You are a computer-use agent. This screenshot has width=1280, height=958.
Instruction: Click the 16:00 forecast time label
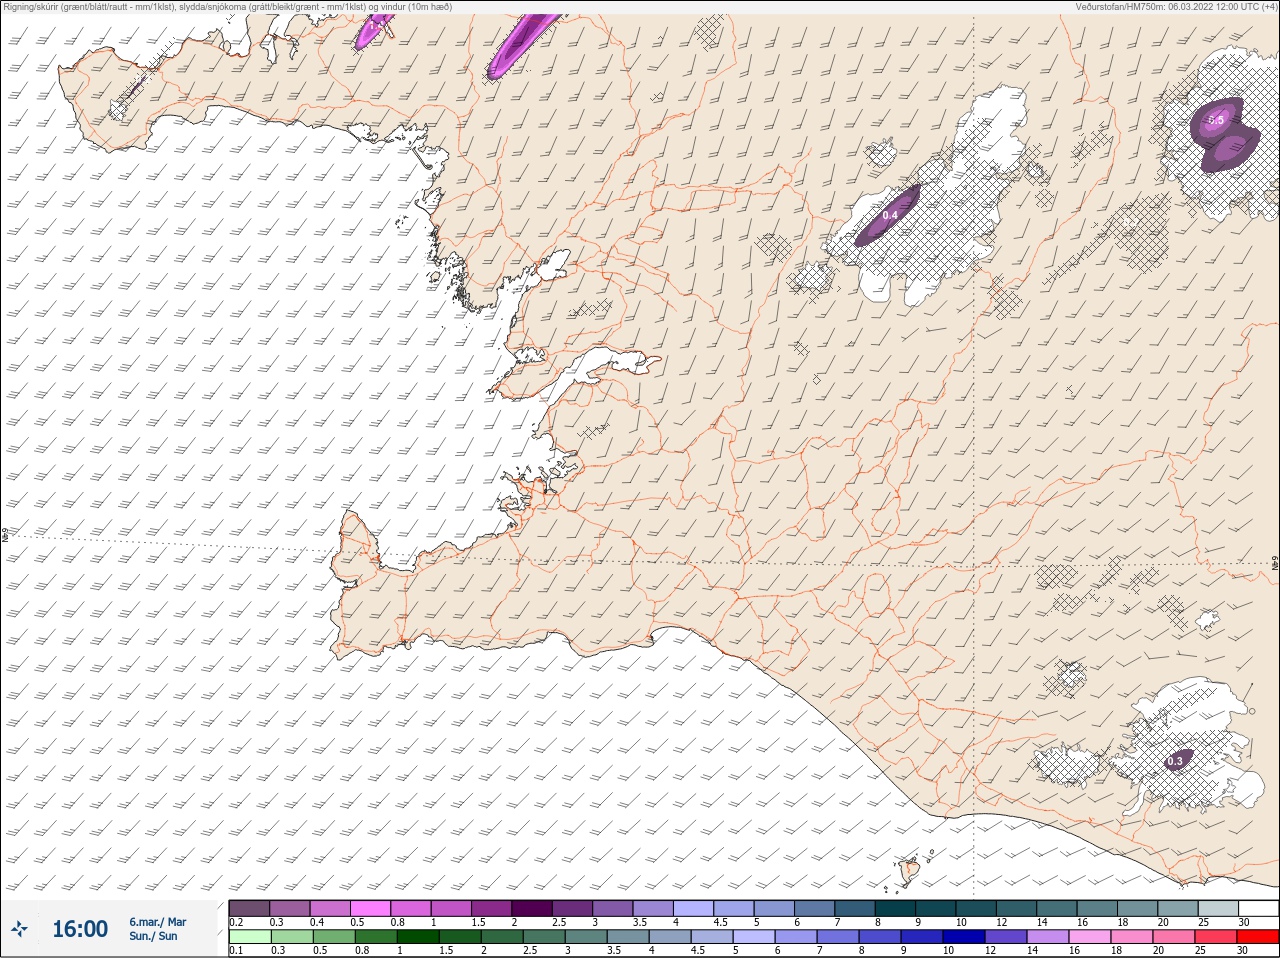coord(80,929)
